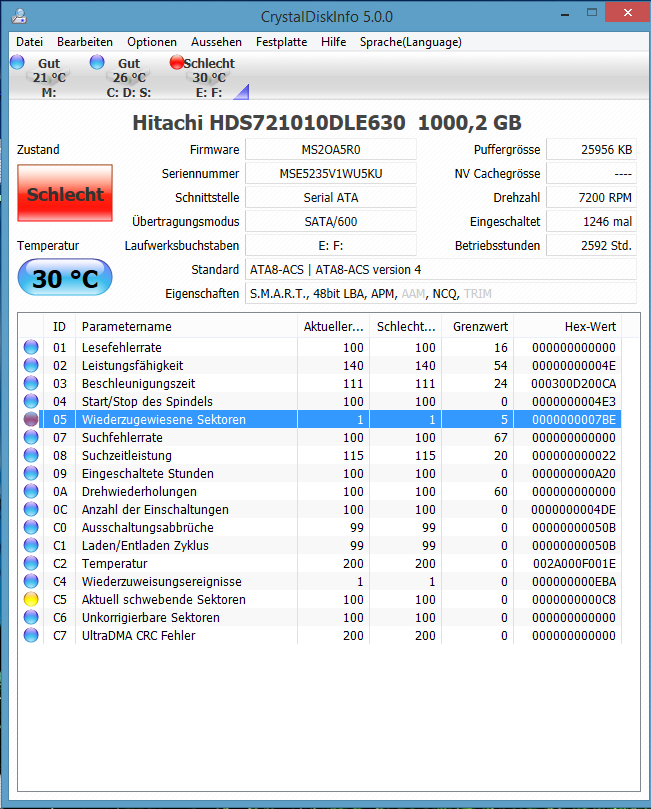Click the Eingeschaltet field 1246 mal
The height and width of the screenshot is (809, 651).
[x=591, y=221]
